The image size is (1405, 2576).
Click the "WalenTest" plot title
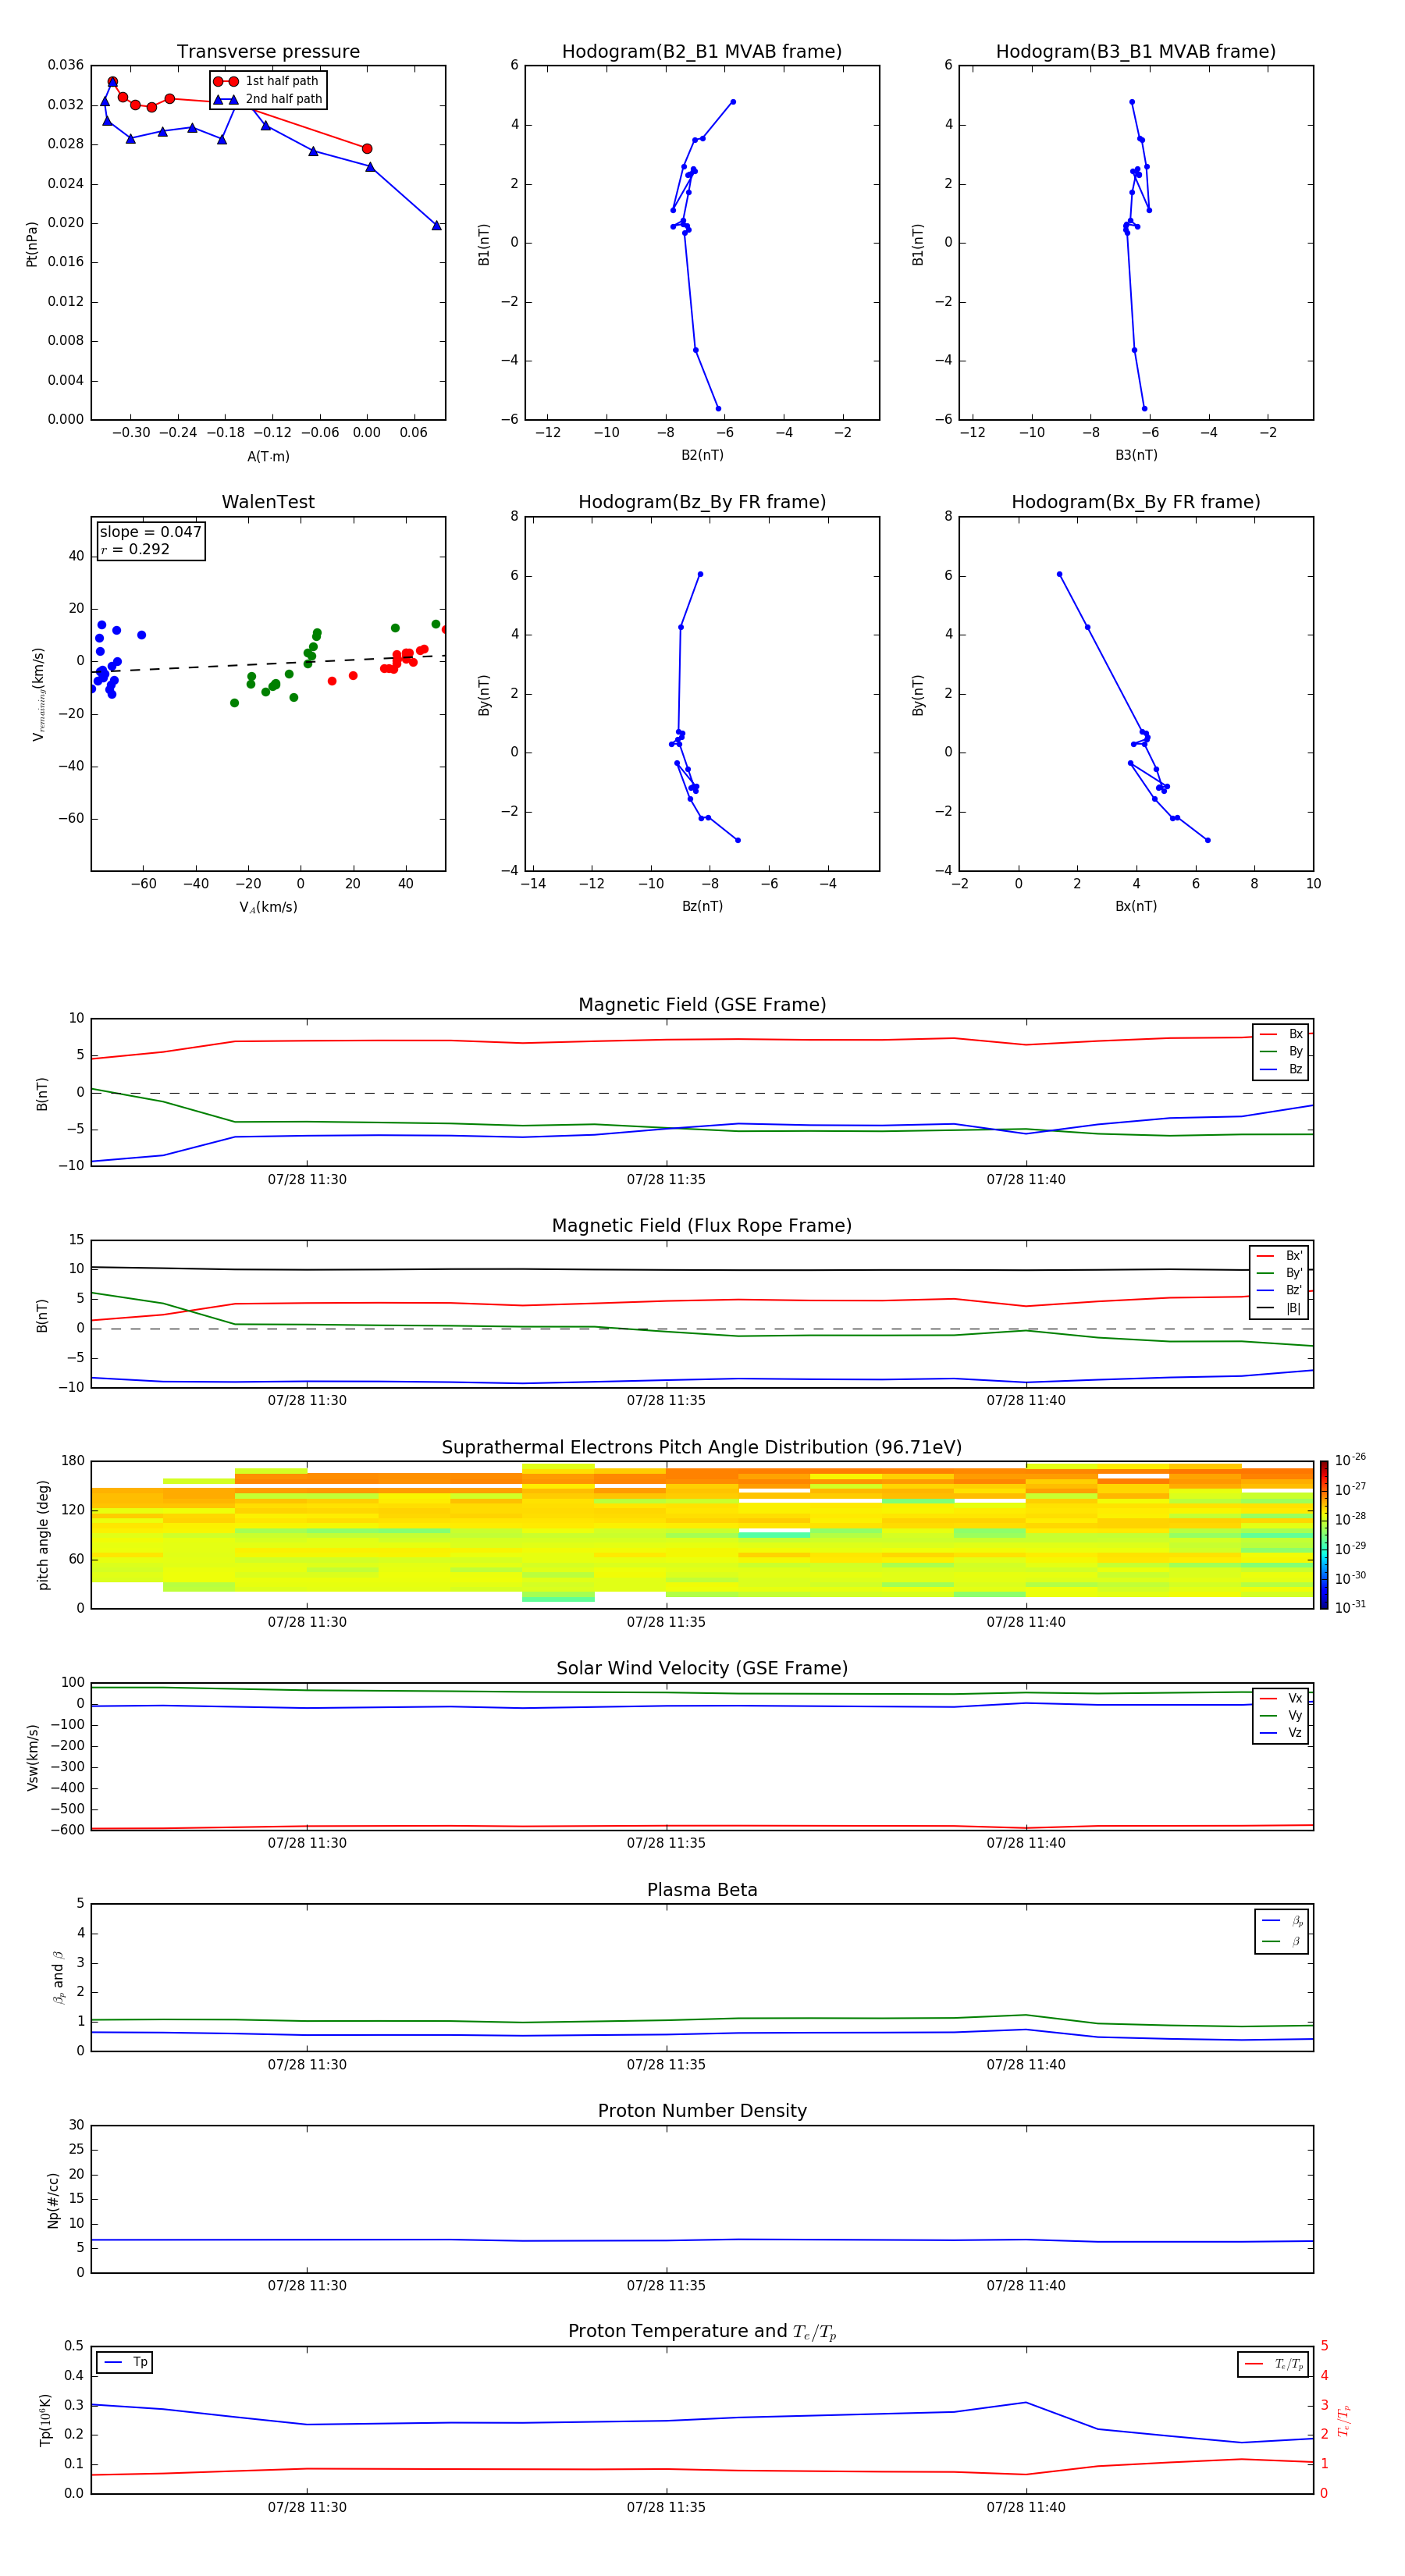pyautogui.click(x=268, y=502)
